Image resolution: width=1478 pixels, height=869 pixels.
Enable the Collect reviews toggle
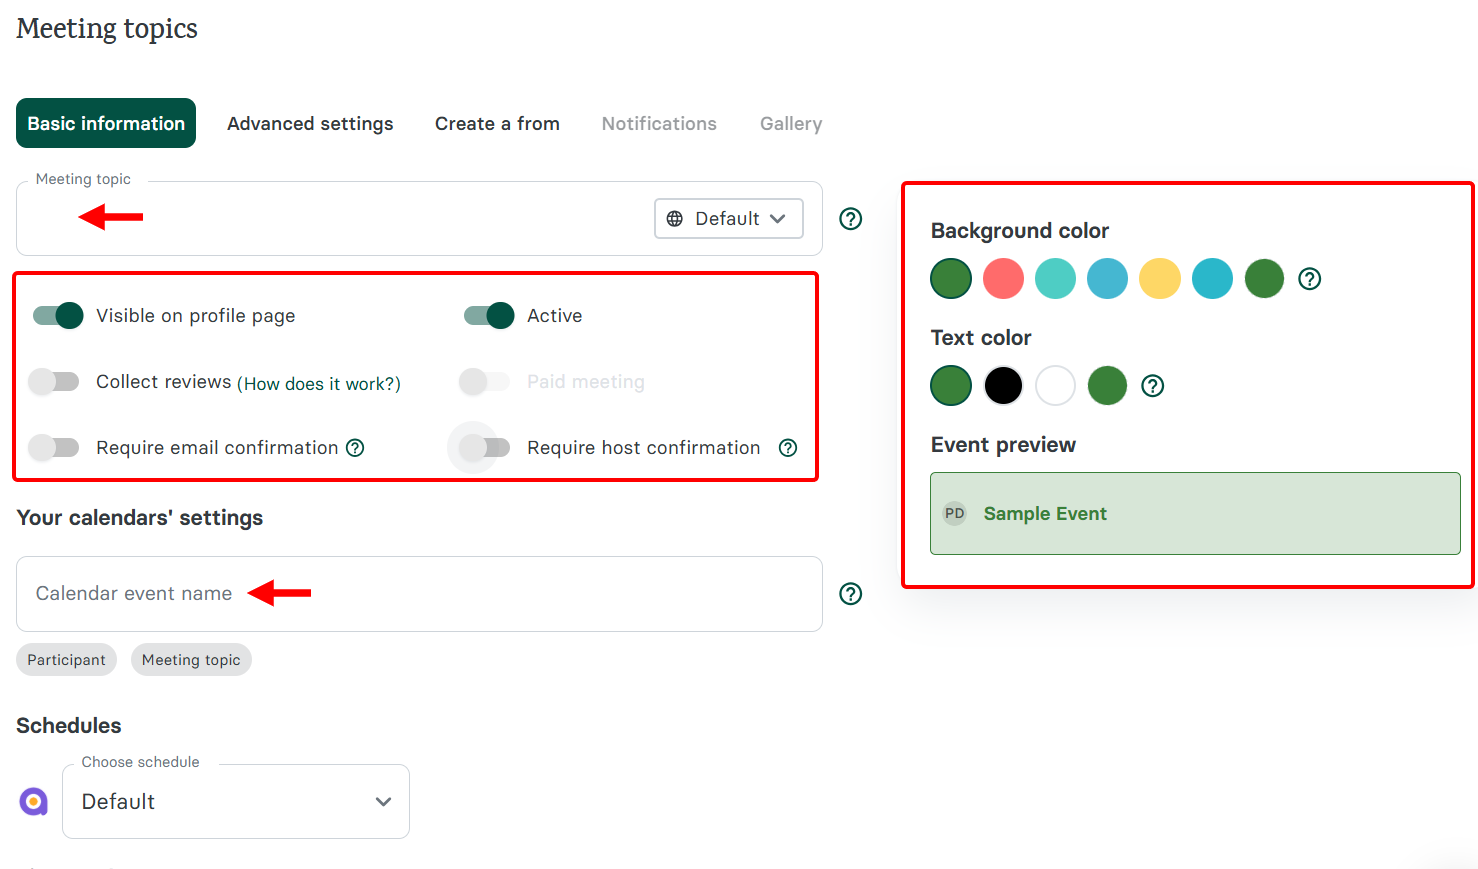[55, 381]
